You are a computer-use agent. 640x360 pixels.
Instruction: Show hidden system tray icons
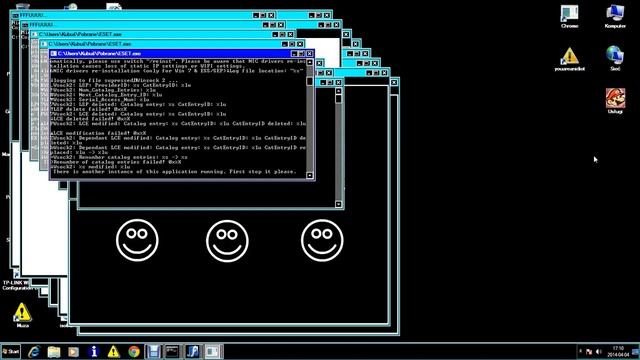point(580,351)
